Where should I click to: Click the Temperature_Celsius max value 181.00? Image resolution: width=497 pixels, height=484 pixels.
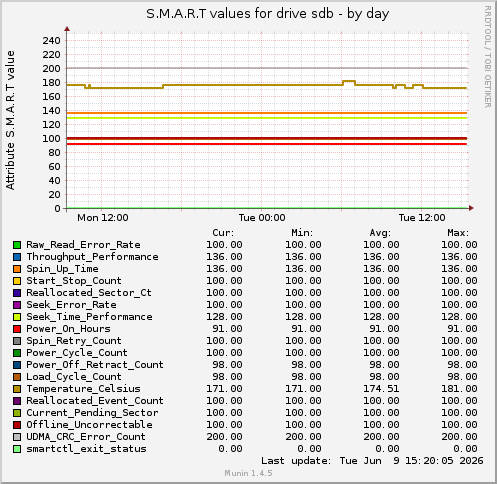459,389
